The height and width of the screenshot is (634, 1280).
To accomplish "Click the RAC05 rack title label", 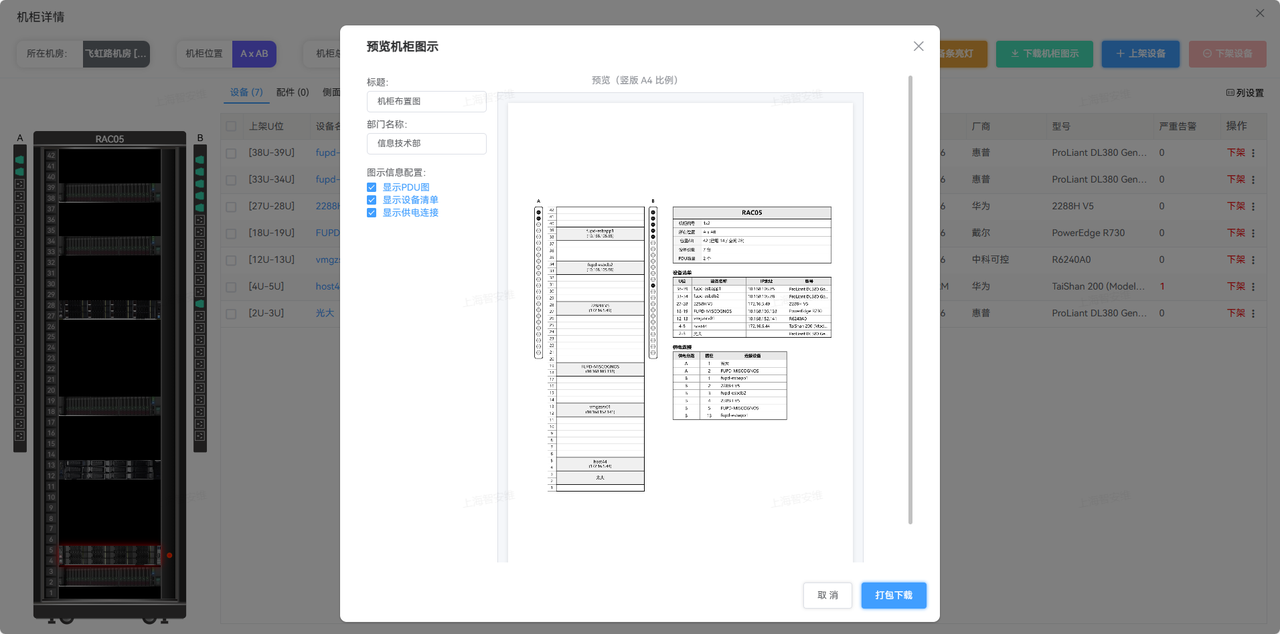I will click(x=110, y=139).
